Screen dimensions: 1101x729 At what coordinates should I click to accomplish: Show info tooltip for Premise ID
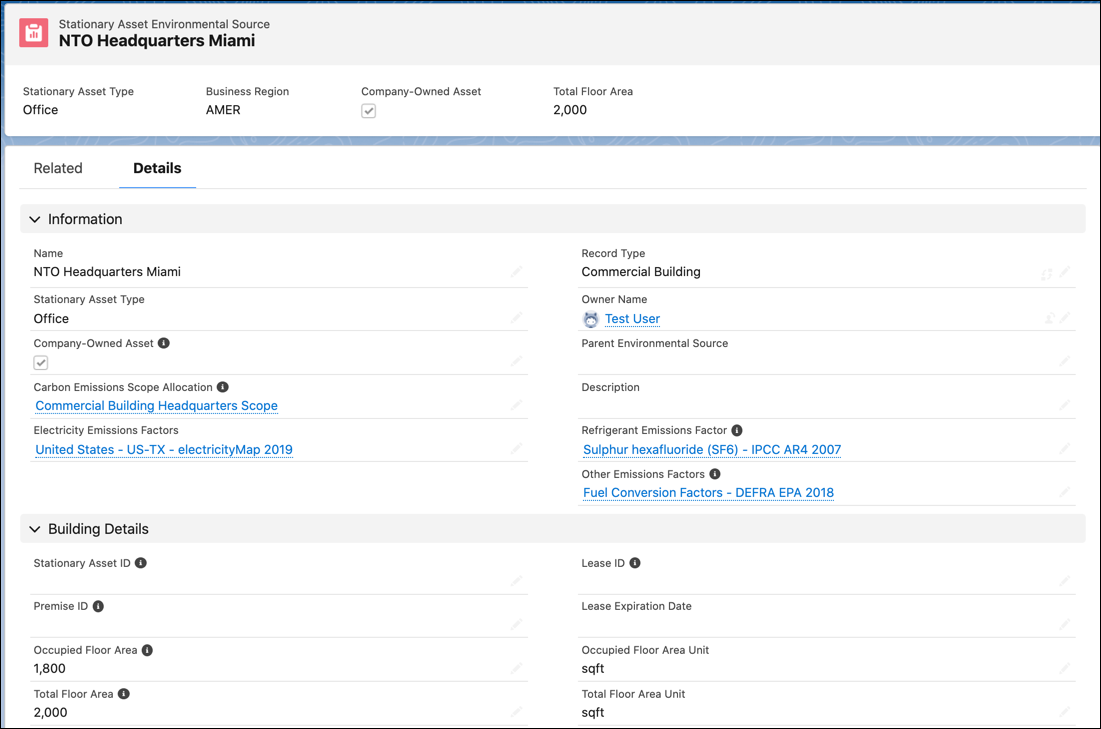98,606
